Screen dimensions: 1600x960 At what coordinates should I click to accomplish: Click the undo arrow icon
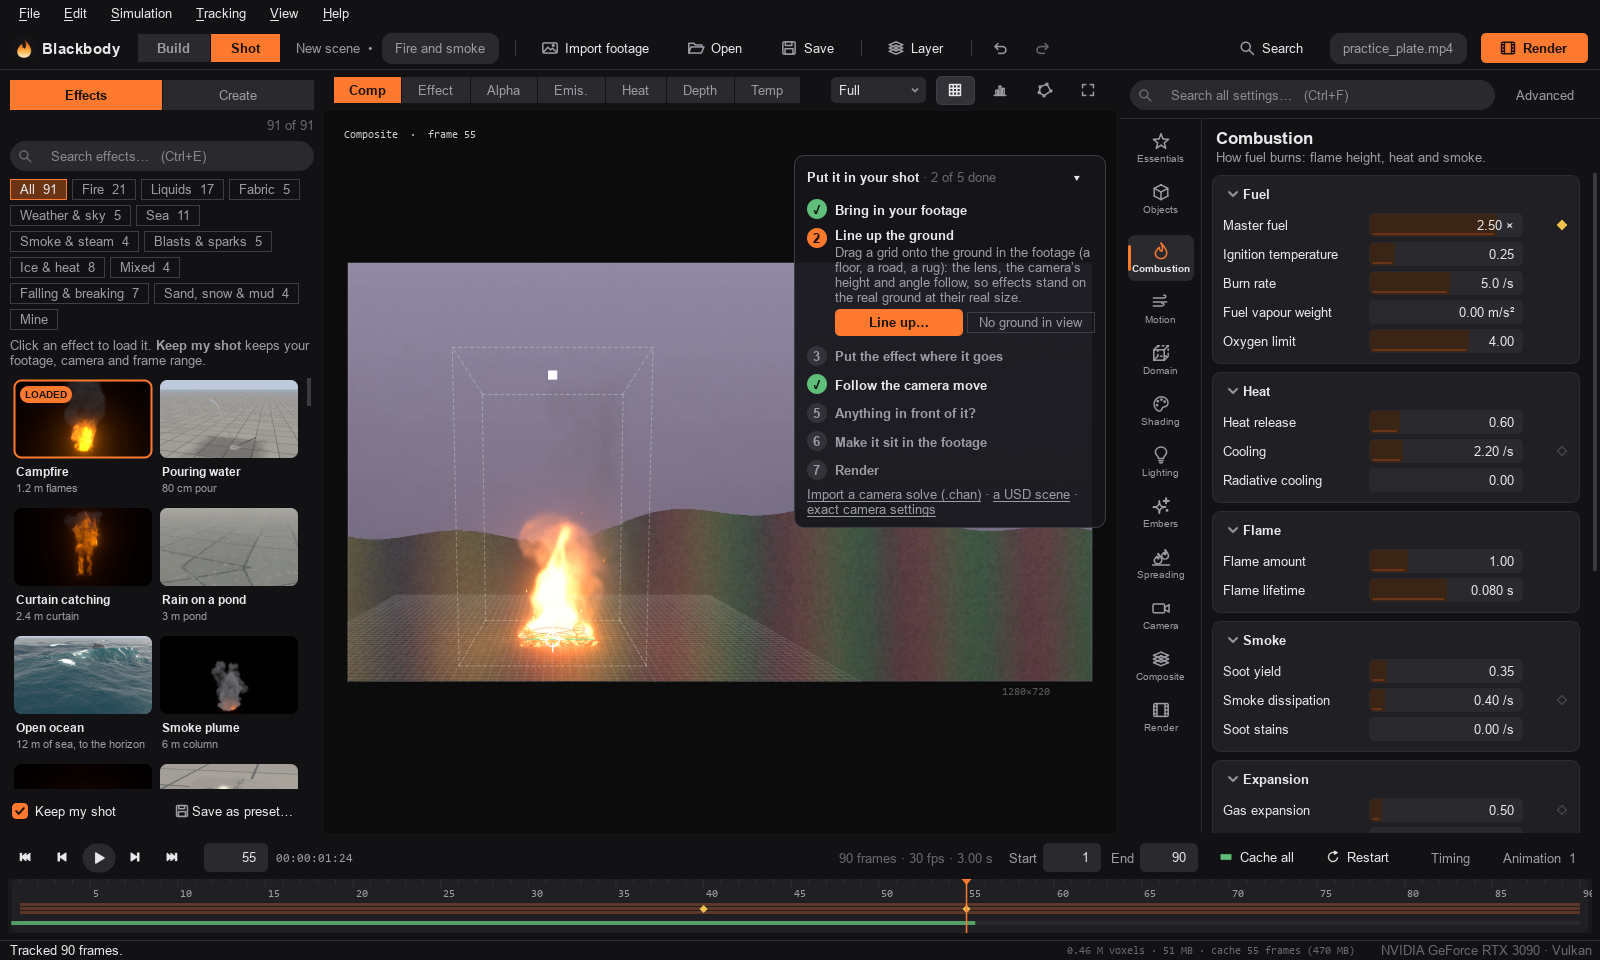1000,48
